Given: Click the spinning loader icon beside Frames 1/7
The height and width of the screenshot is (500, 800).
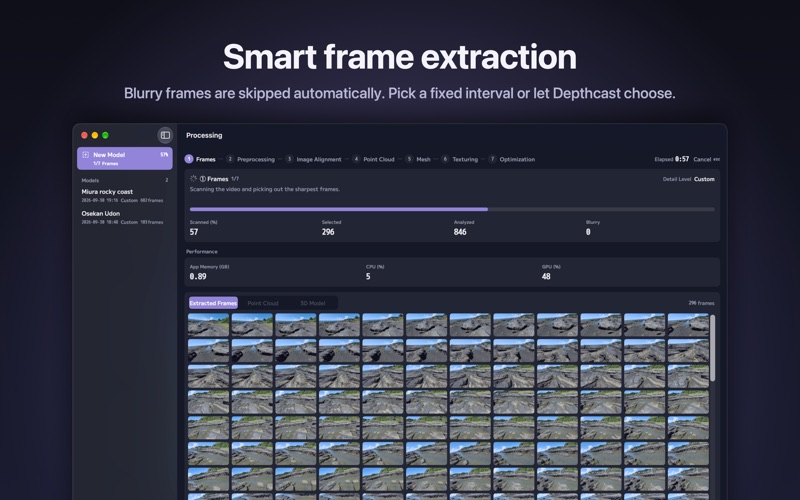Looking at the screenshot, I should click(193, 179).
